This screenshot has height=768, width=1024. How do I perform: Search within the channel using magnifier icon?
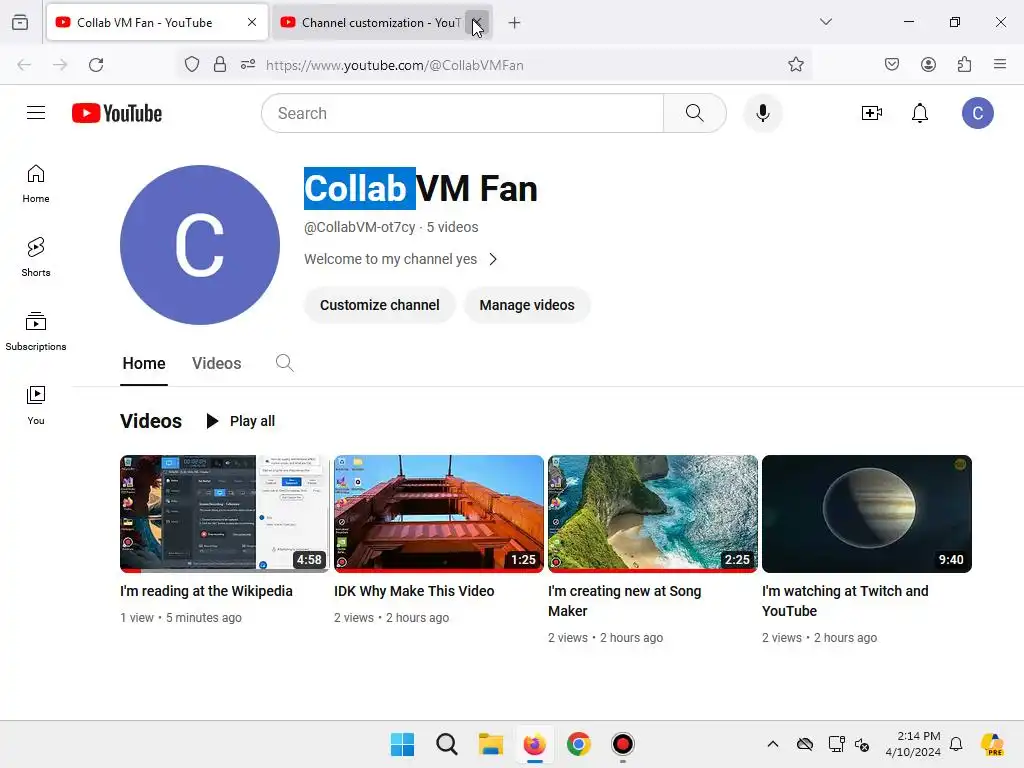point(284,363)
